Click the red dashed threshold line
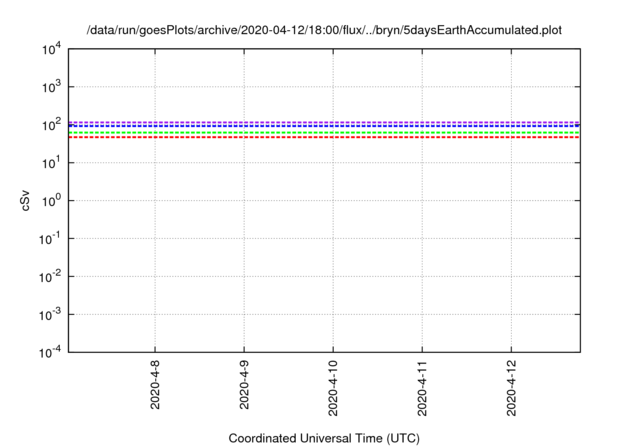Screen dimensions: 640x448 [x=324, y=138]
